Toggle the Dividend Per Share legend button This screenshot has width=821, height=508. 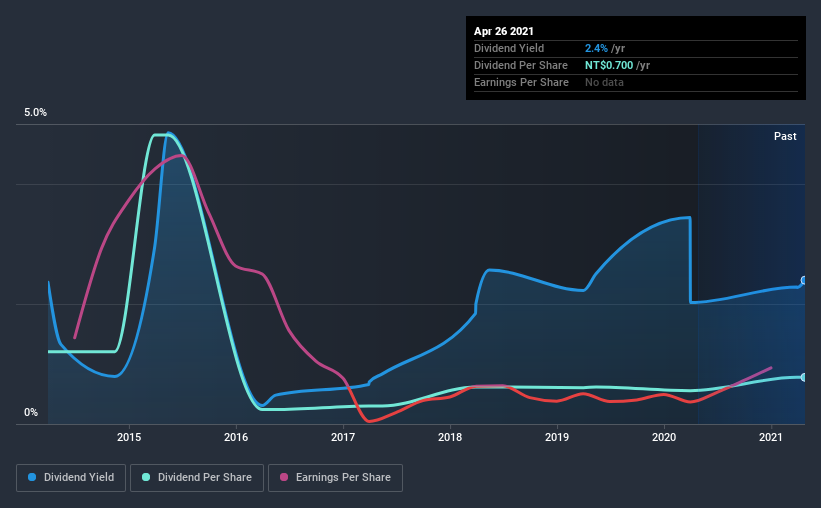coord(197,478)
